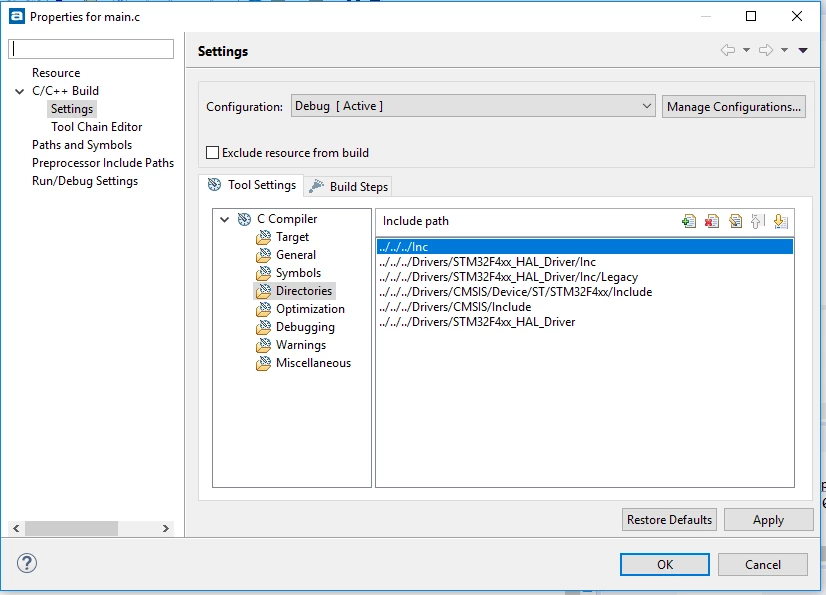Select Tool Chain Editor page
The height and width of the screenshot is (595, 826).
pos(96,127)
